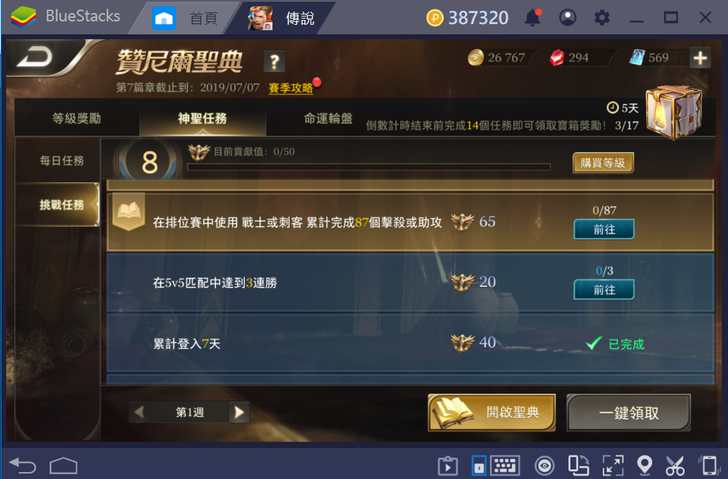Select 每日任務 in side menu

tap(61, 161)
